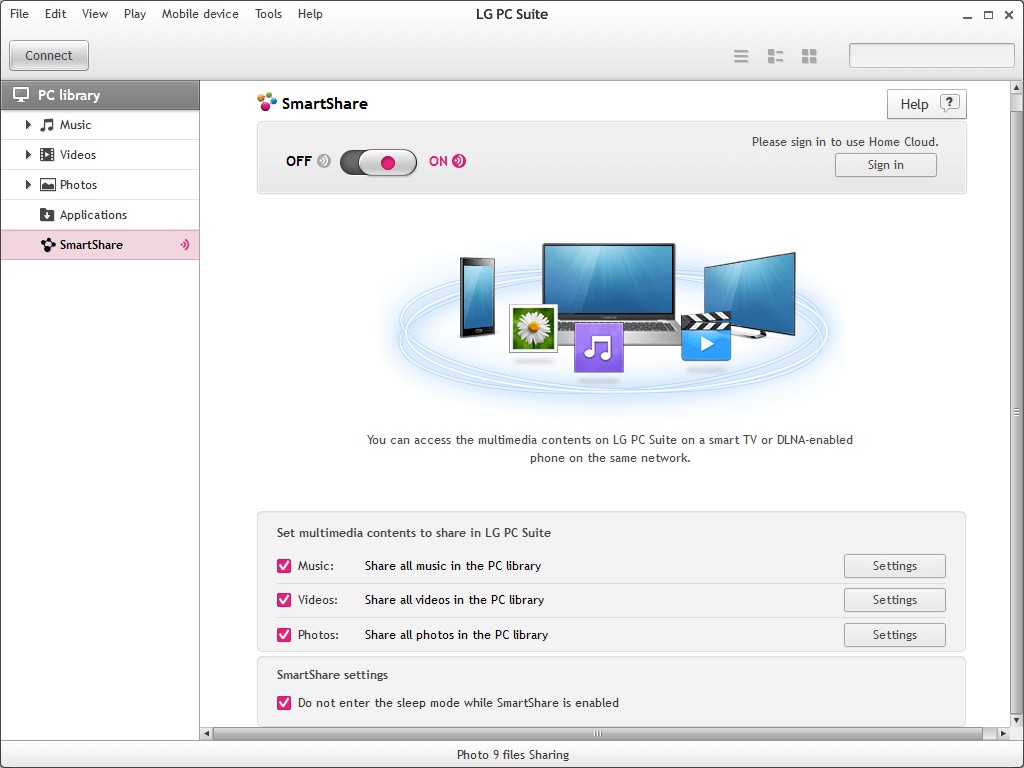Switch to grid view layout
The height and width of the screenshot is (768, 1024).
[x=809, y=56]
